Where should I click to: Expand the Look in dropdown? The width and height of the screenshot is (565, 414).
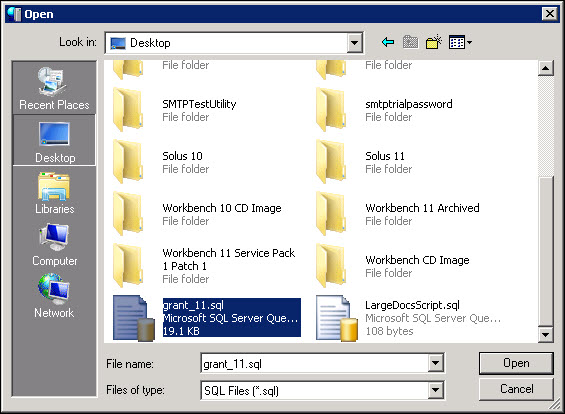(355, 43)
